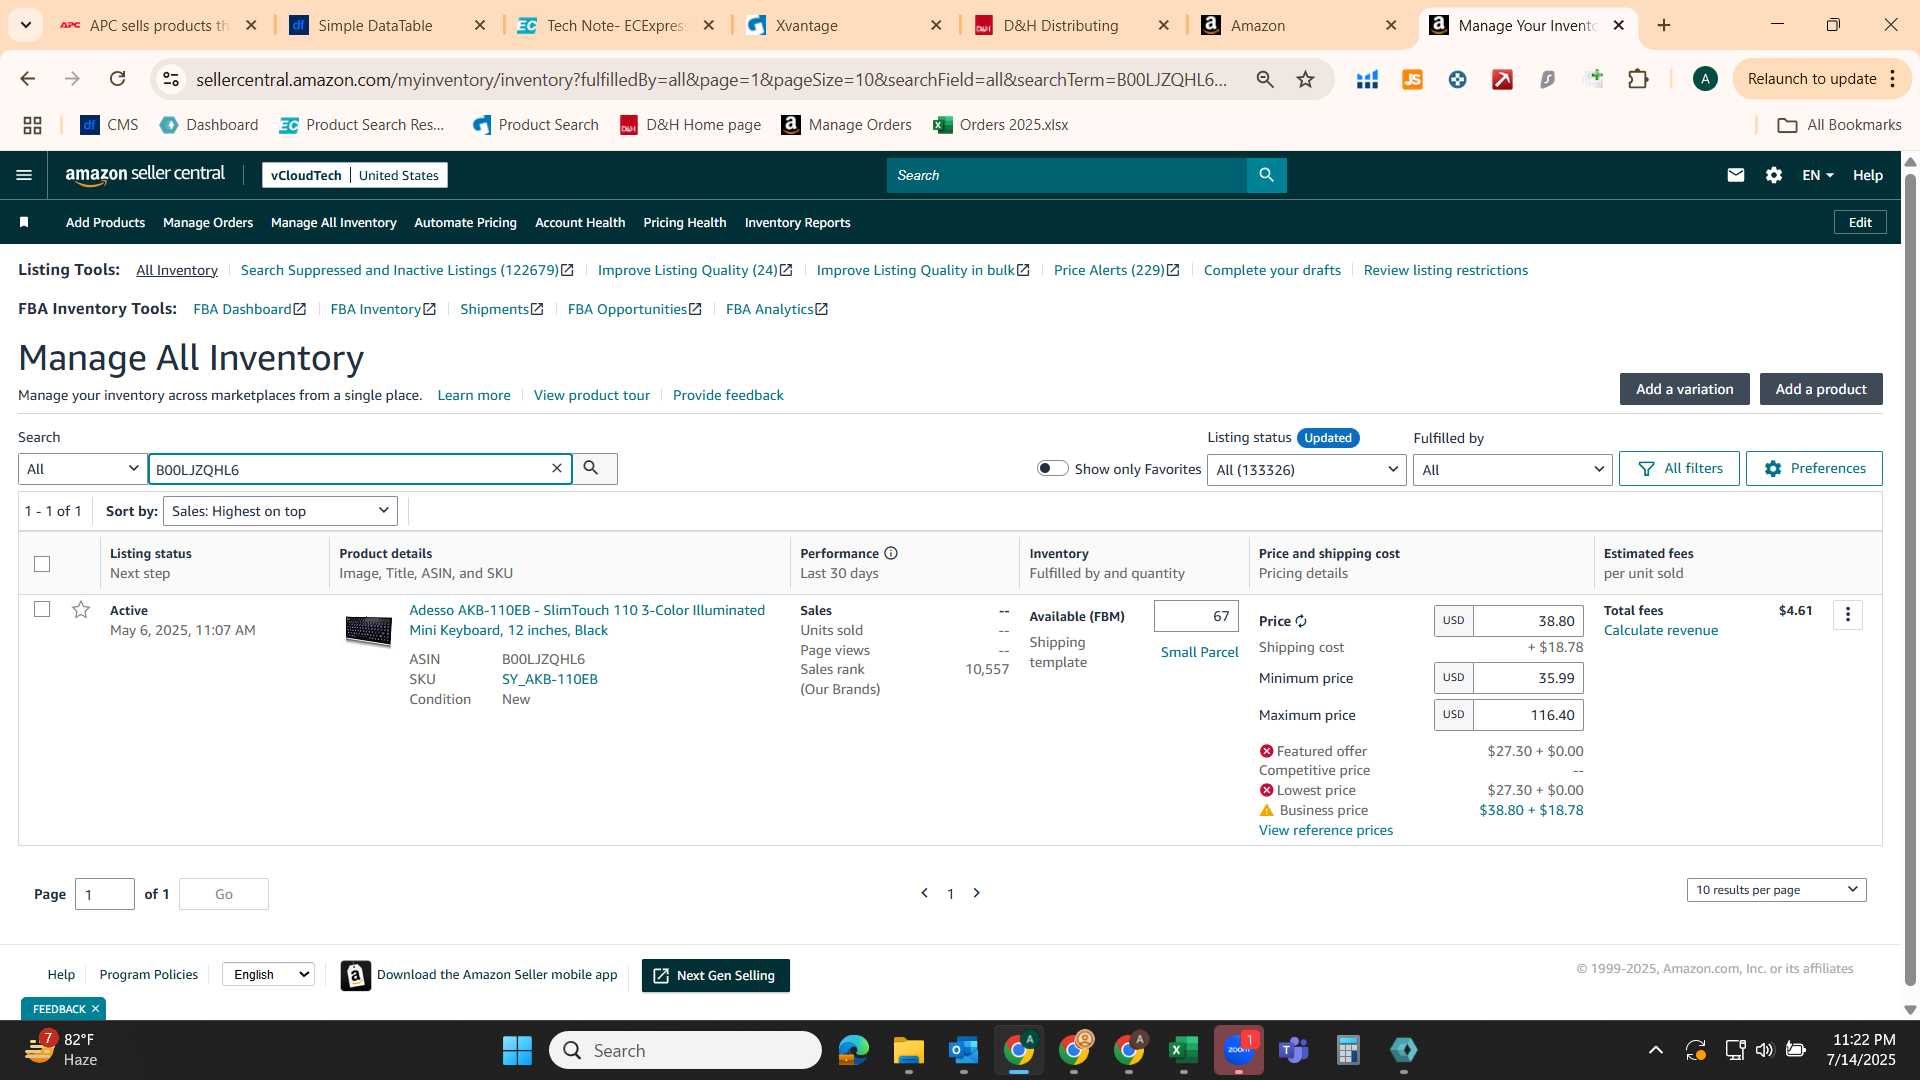Expand the search field All dropdown
Image resolution: width=1920 pixels, height=1080 pixels.
[x=83, y=469]
